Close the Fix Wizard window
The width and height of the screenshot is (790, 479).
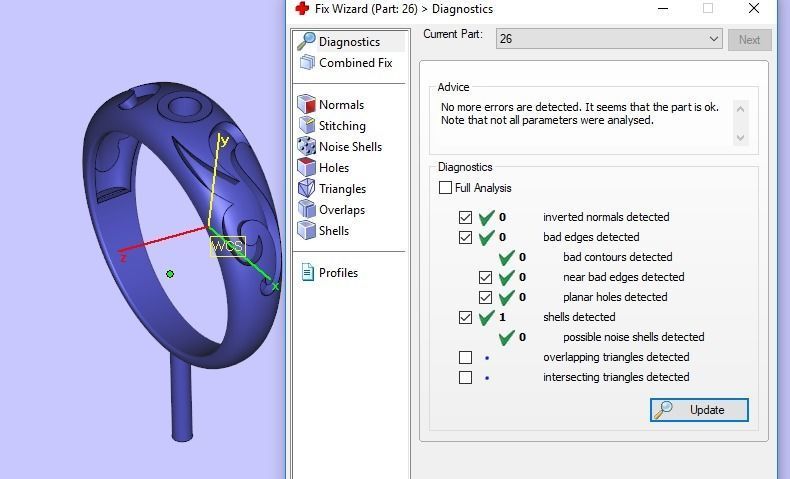pyautogui.click(x=754, y=8)
